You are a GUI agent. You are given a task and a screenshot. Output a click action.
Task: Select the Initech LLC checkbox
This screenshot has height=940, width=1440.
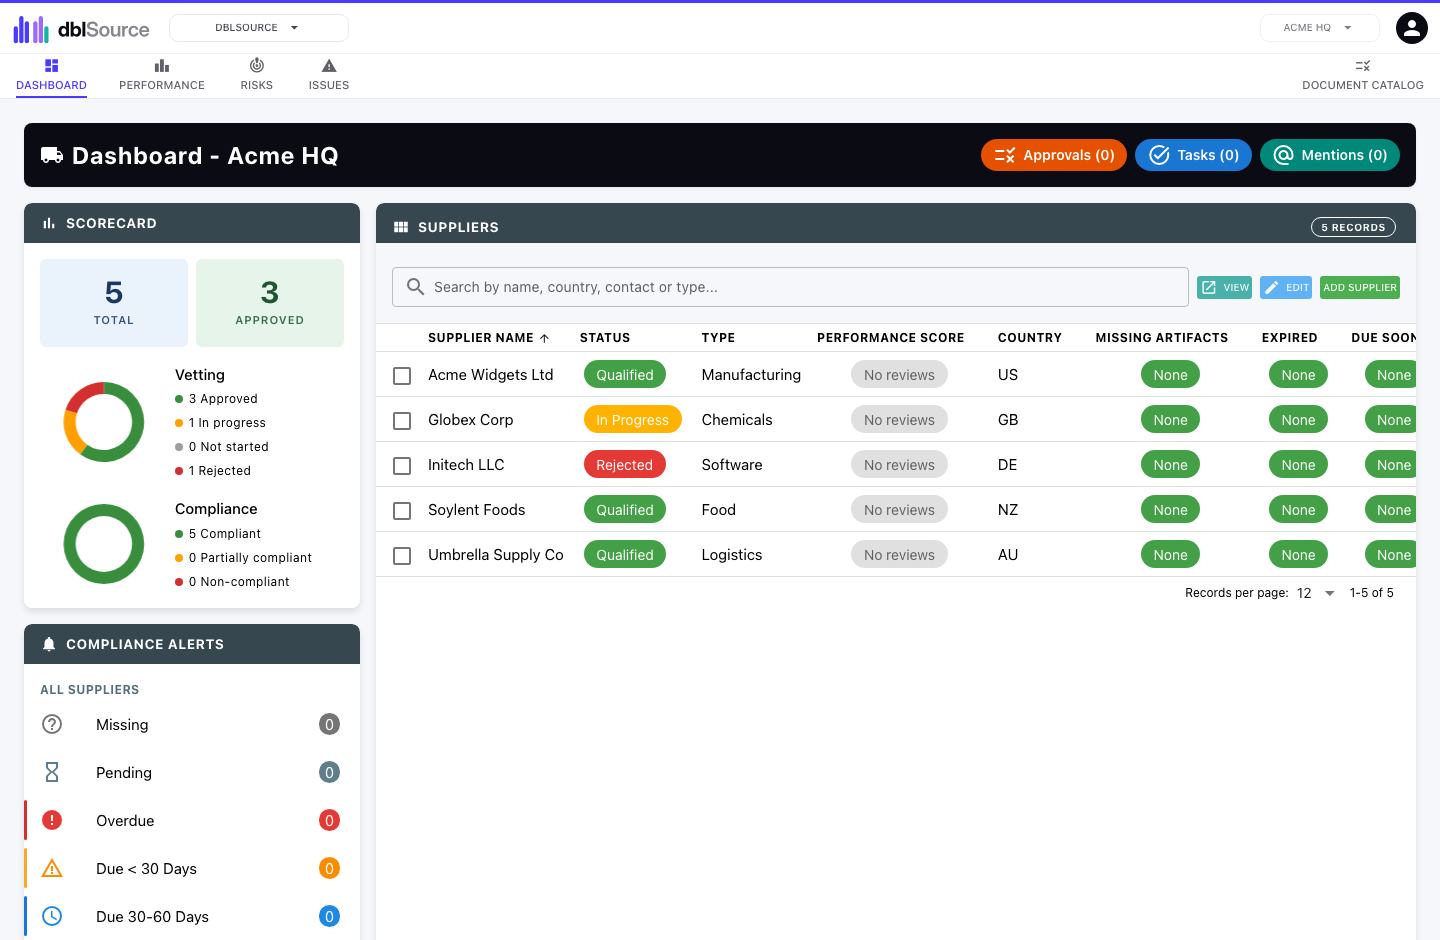click(x=402, y=466)
